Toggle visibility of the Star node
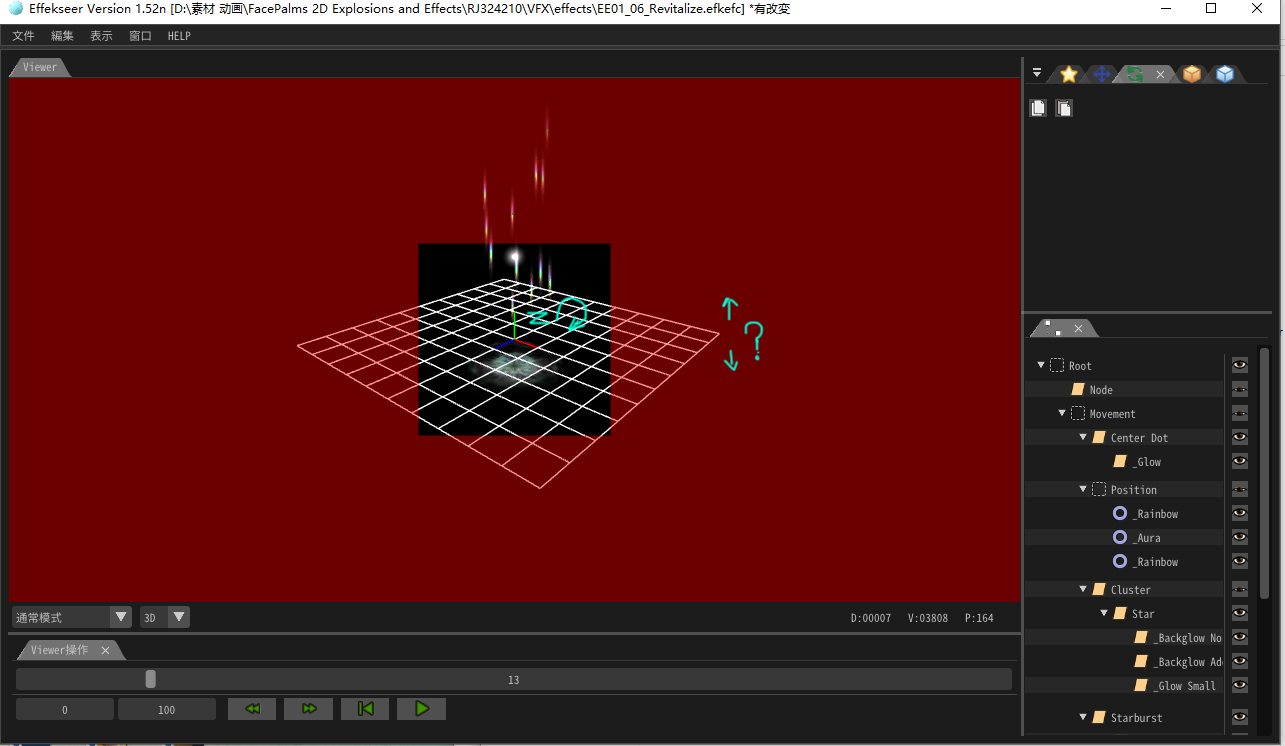Image resolution: width=1285 pixels, height=746 pixels. coord(1240,614)
